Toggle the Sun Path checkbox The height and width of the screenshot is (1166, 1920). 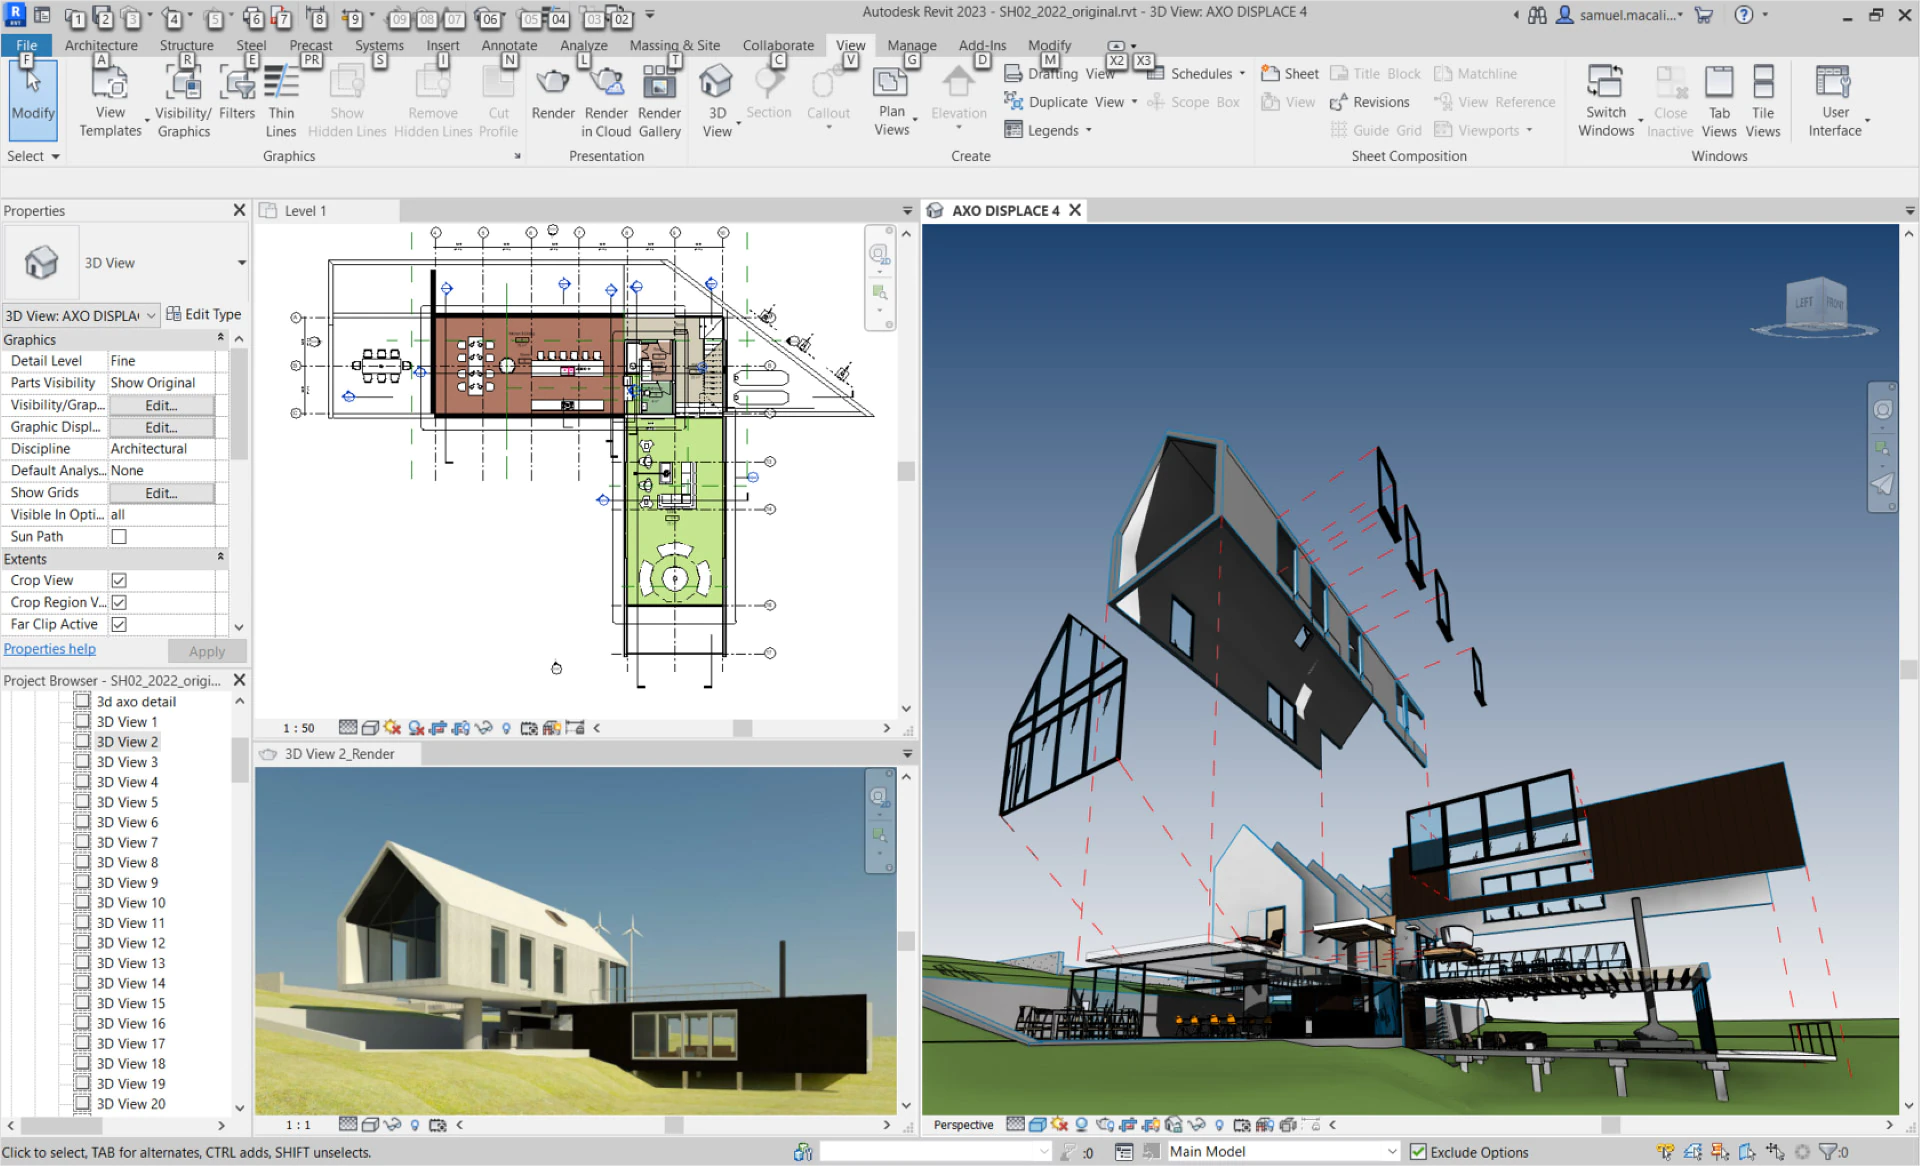click(119, 537)
